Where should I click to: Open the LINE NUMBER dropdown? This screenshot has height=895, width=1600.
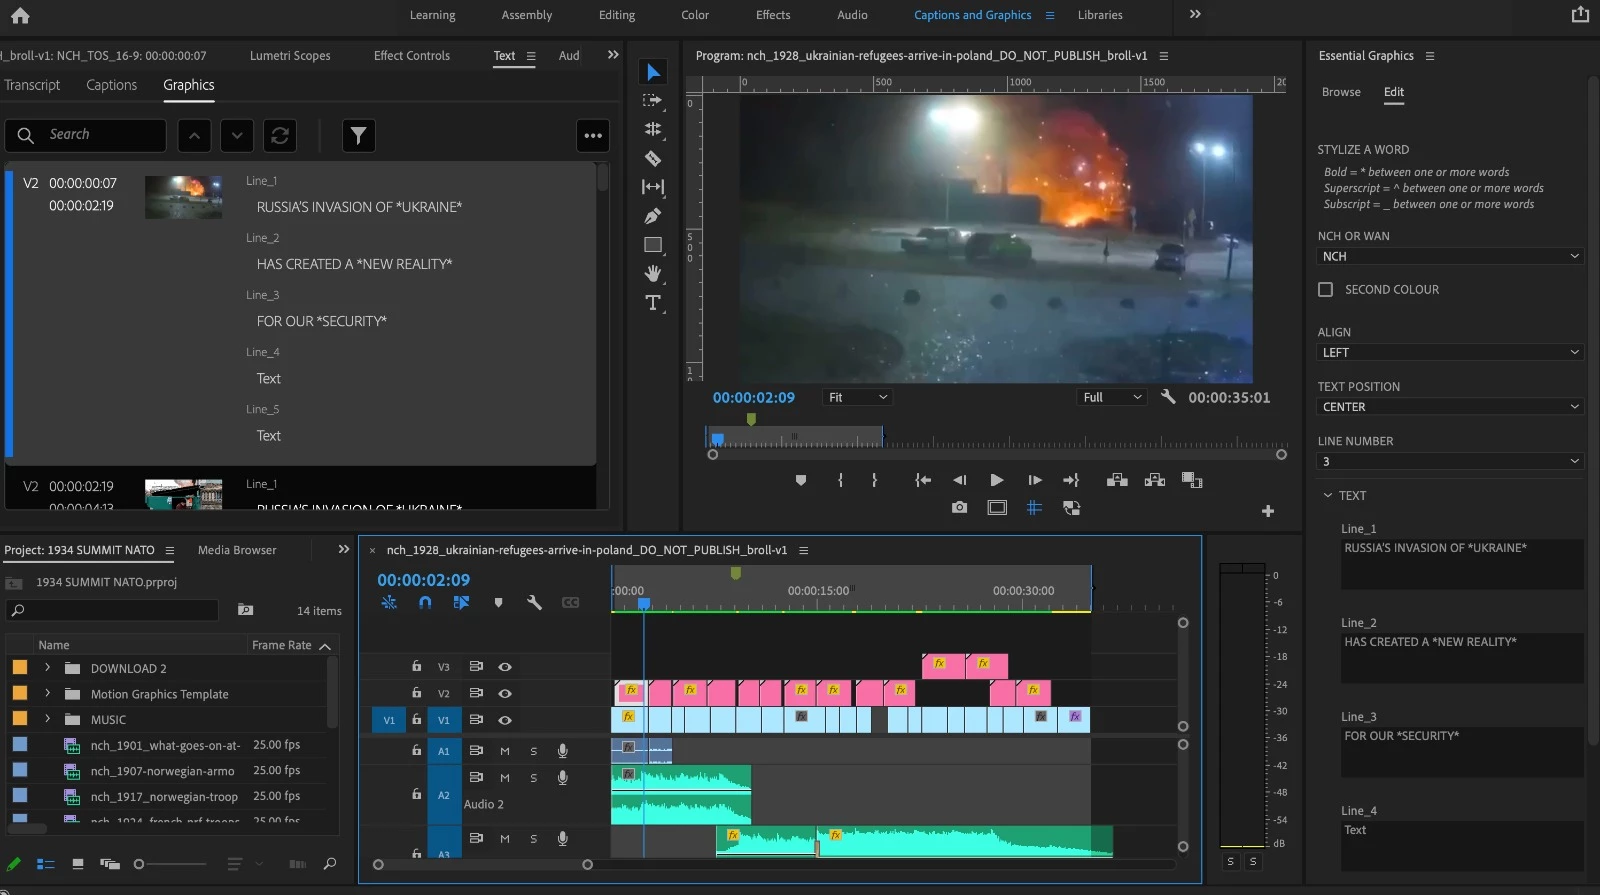pyautogui.click(x=1449, y=462)
